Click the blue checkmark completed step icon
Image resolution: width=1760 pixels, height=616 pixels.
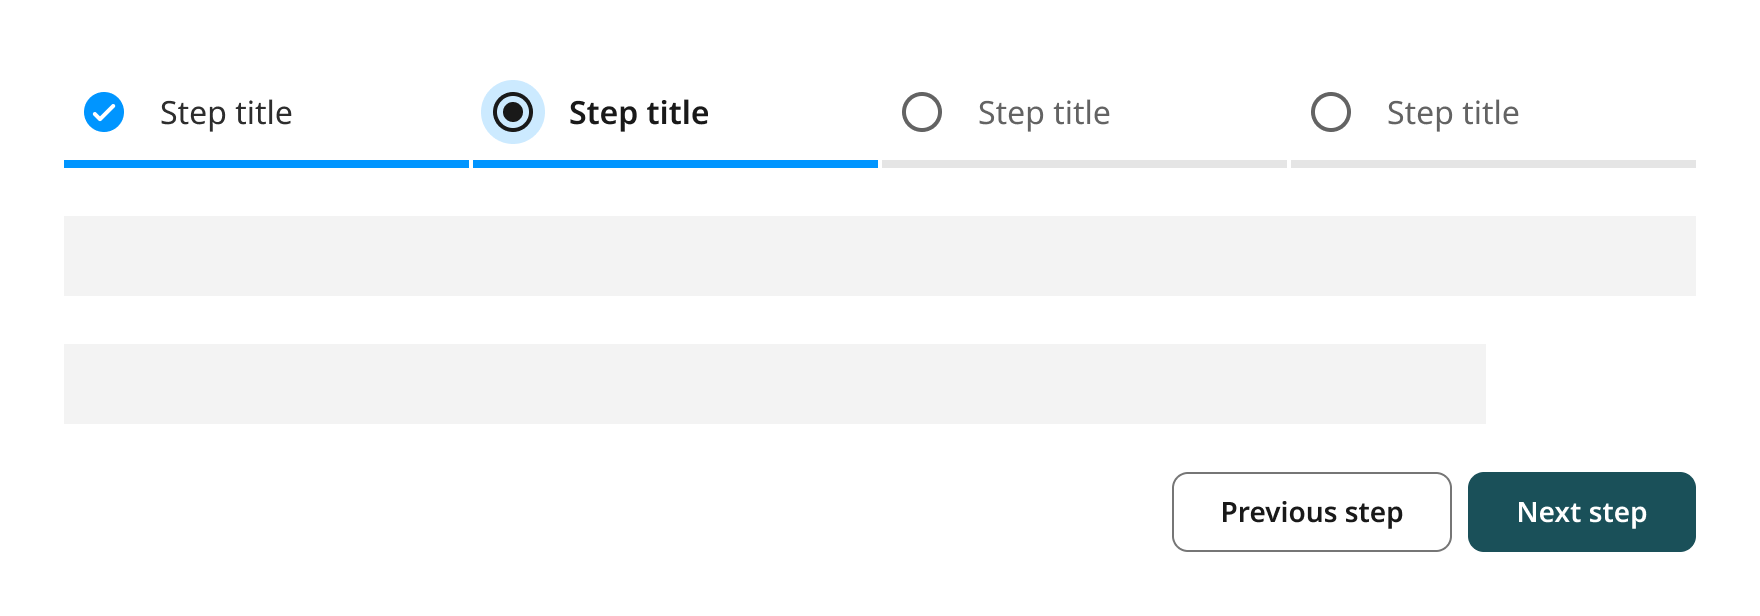click(x=104, y=112)
